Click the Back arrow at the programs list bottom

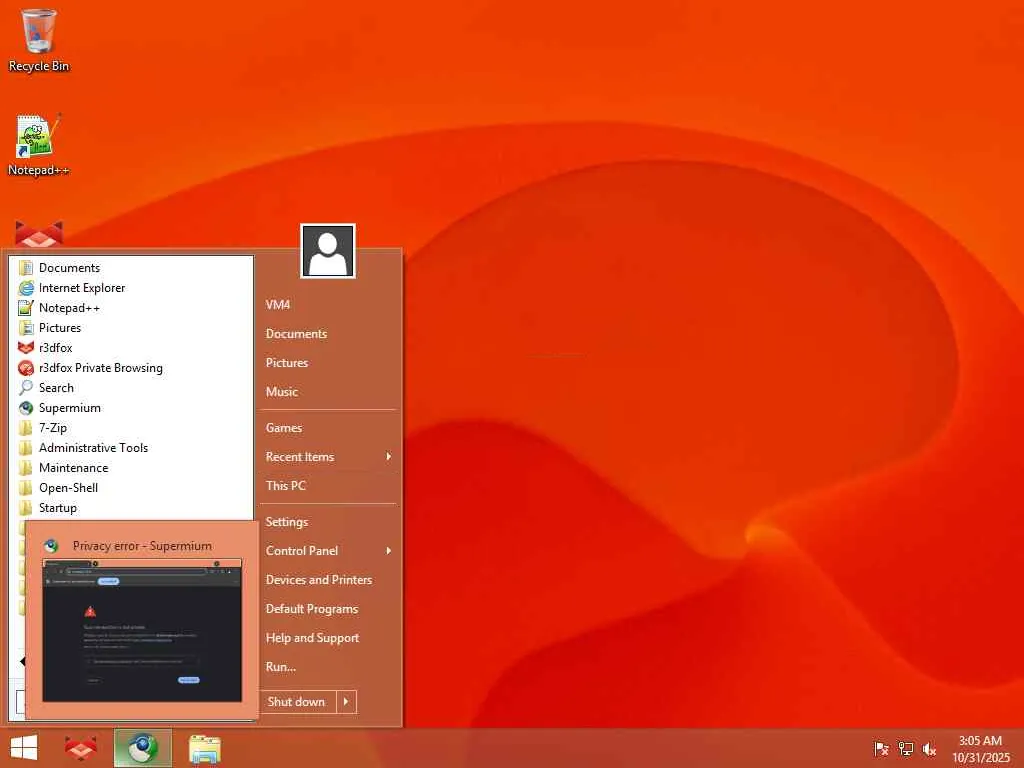(x=22, y=662)
